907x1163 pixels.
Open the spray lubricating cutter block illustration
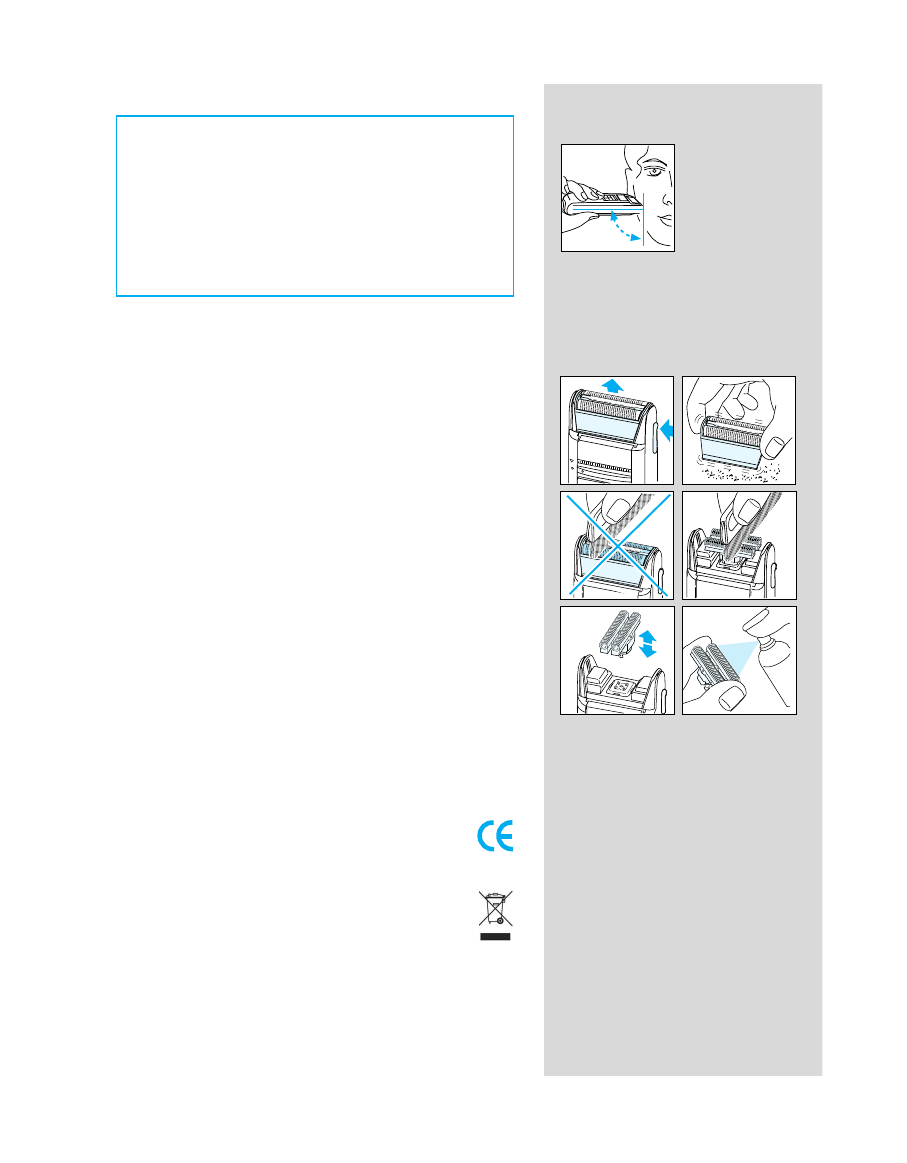(x=739, y=660)
